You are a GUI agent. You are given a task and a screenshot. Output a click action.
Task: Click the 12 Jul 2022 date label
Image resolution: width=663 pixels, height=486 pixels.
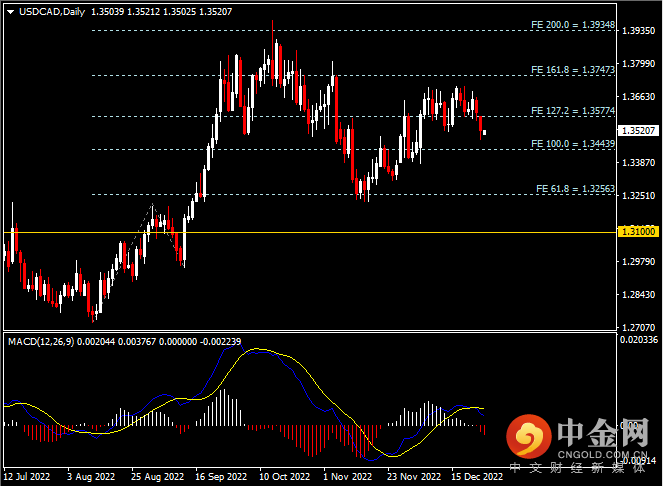pyautogui.click(x=27, y=478)
